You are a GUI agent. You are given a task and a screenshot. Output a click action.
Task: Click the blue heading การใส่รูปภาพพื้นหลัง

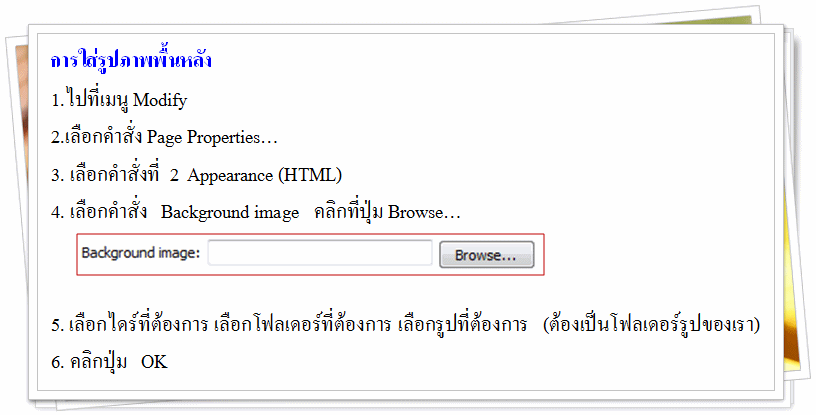[x=131, y=60]
